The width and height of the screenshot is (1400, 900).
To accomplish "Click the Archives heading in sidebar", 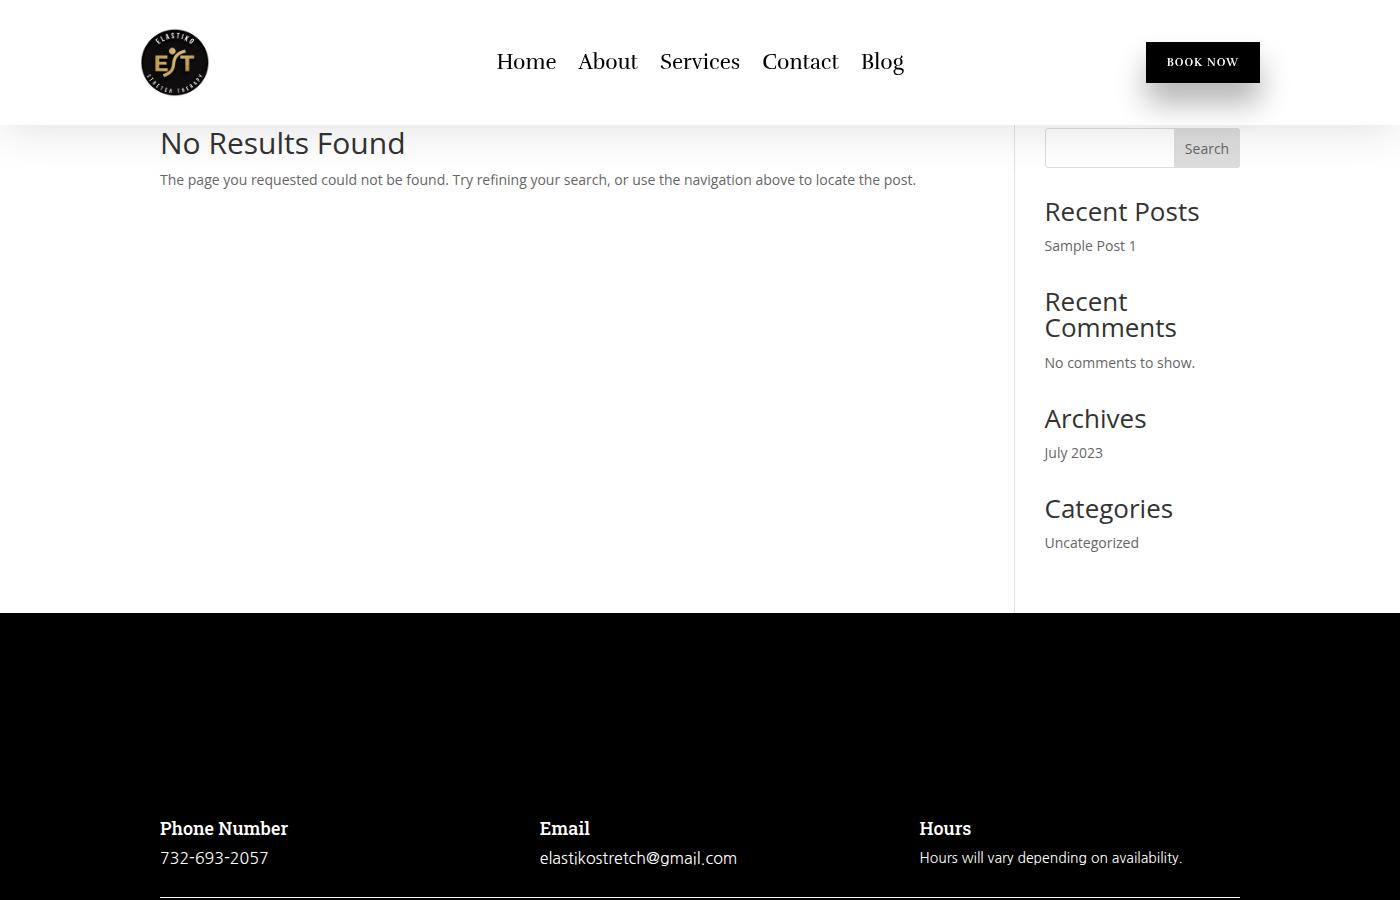I will coord(1095,419).
